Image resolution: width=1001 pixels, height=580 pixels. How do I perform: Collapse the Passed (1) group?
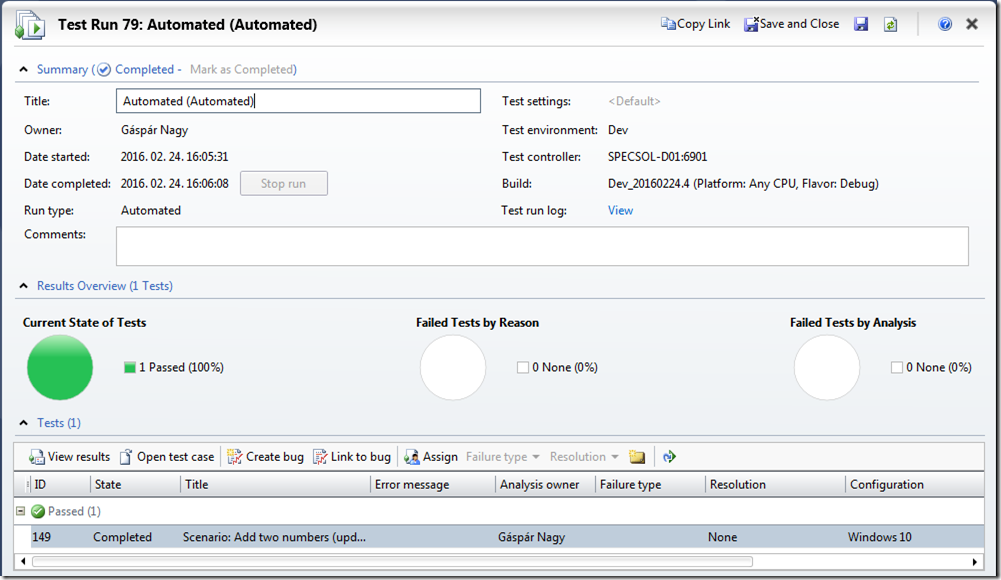[20, 511]
